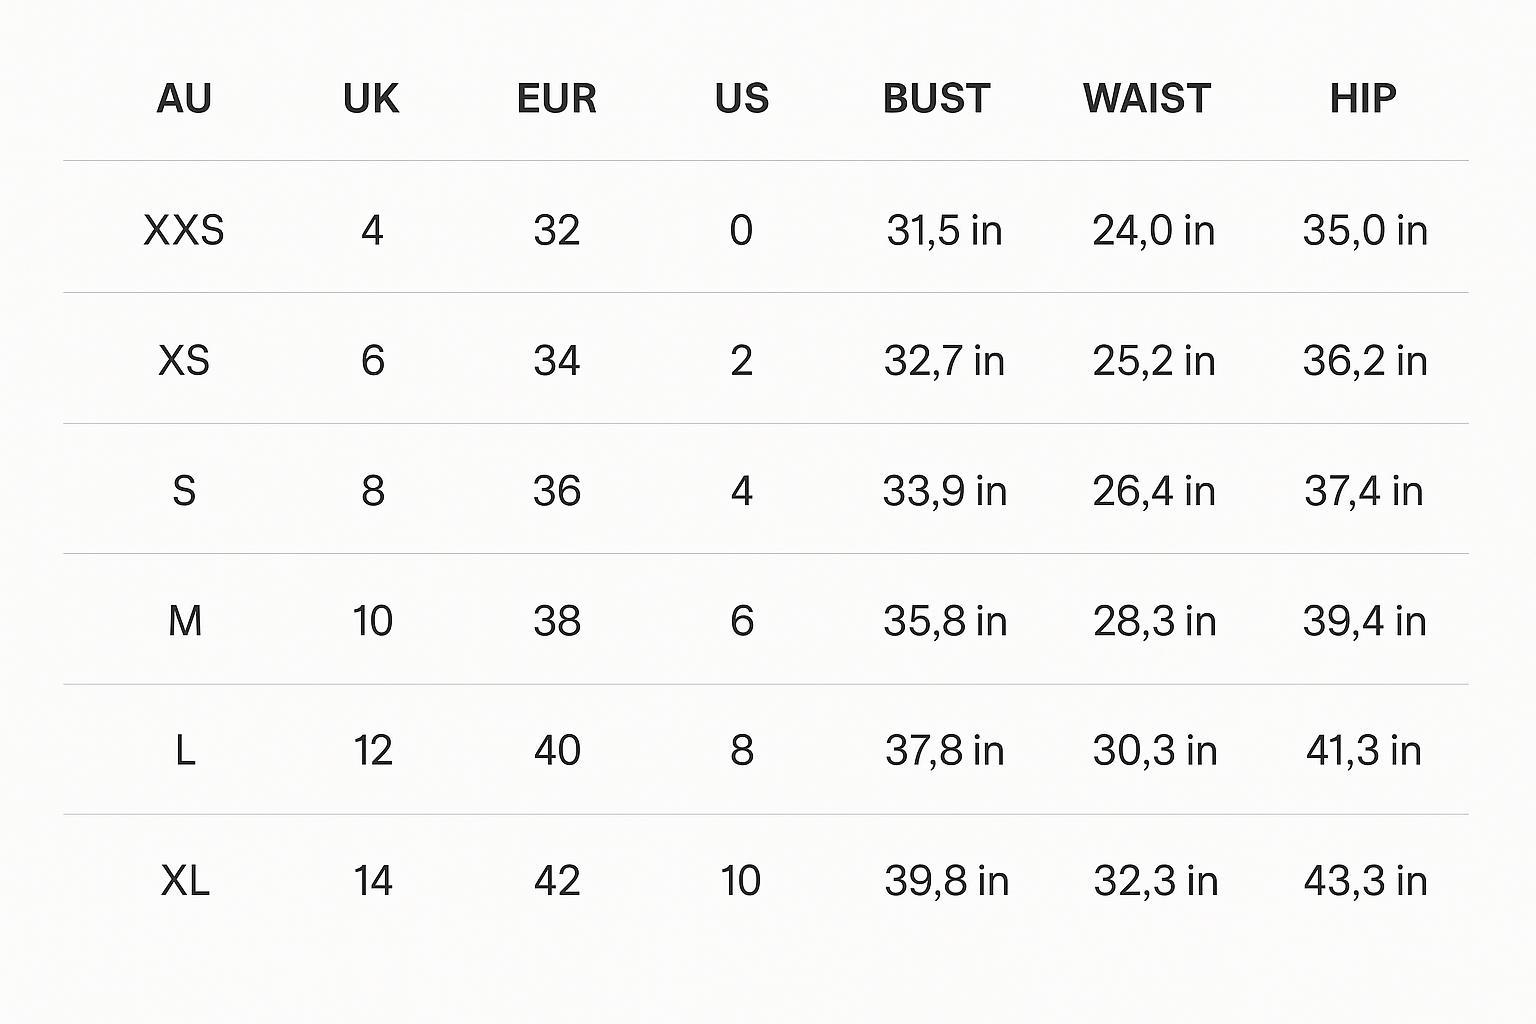This screenshot has width=1536, height=1024.
Task: Click the 31,5 in bust value
Action: pos(944,231)
